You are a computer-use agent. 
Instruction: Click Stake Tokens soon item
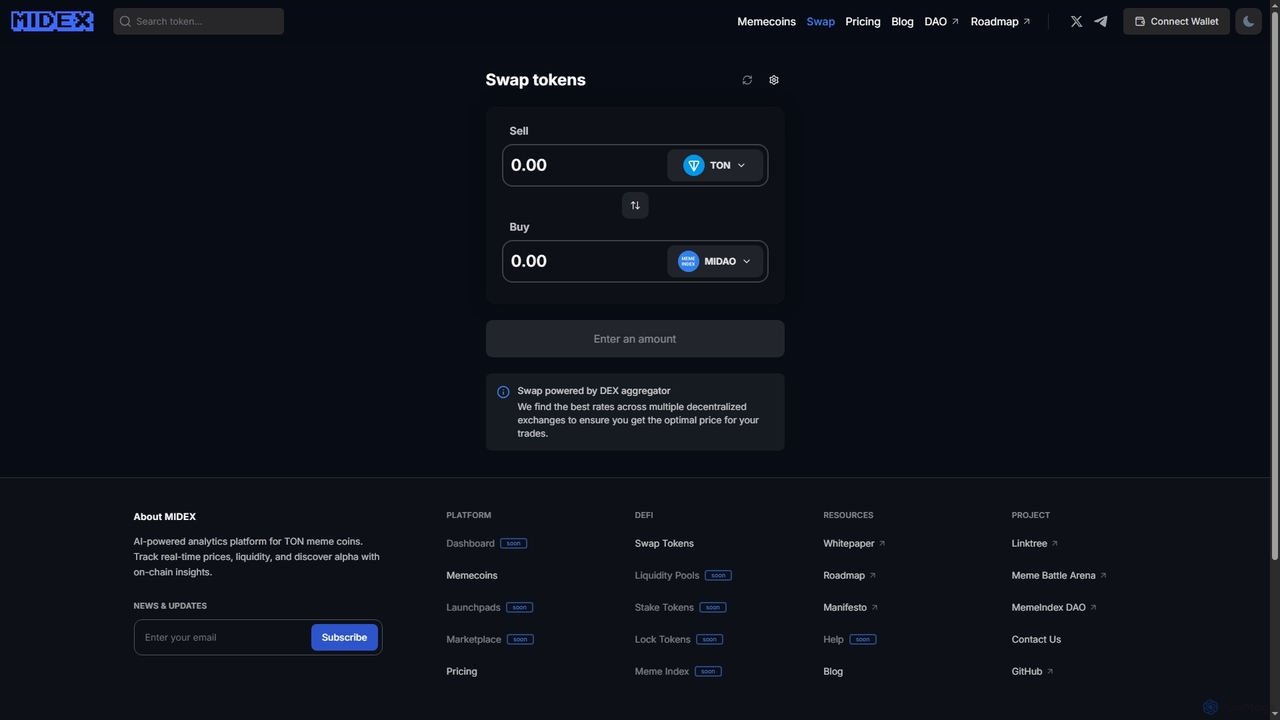[x=681, y=607]
